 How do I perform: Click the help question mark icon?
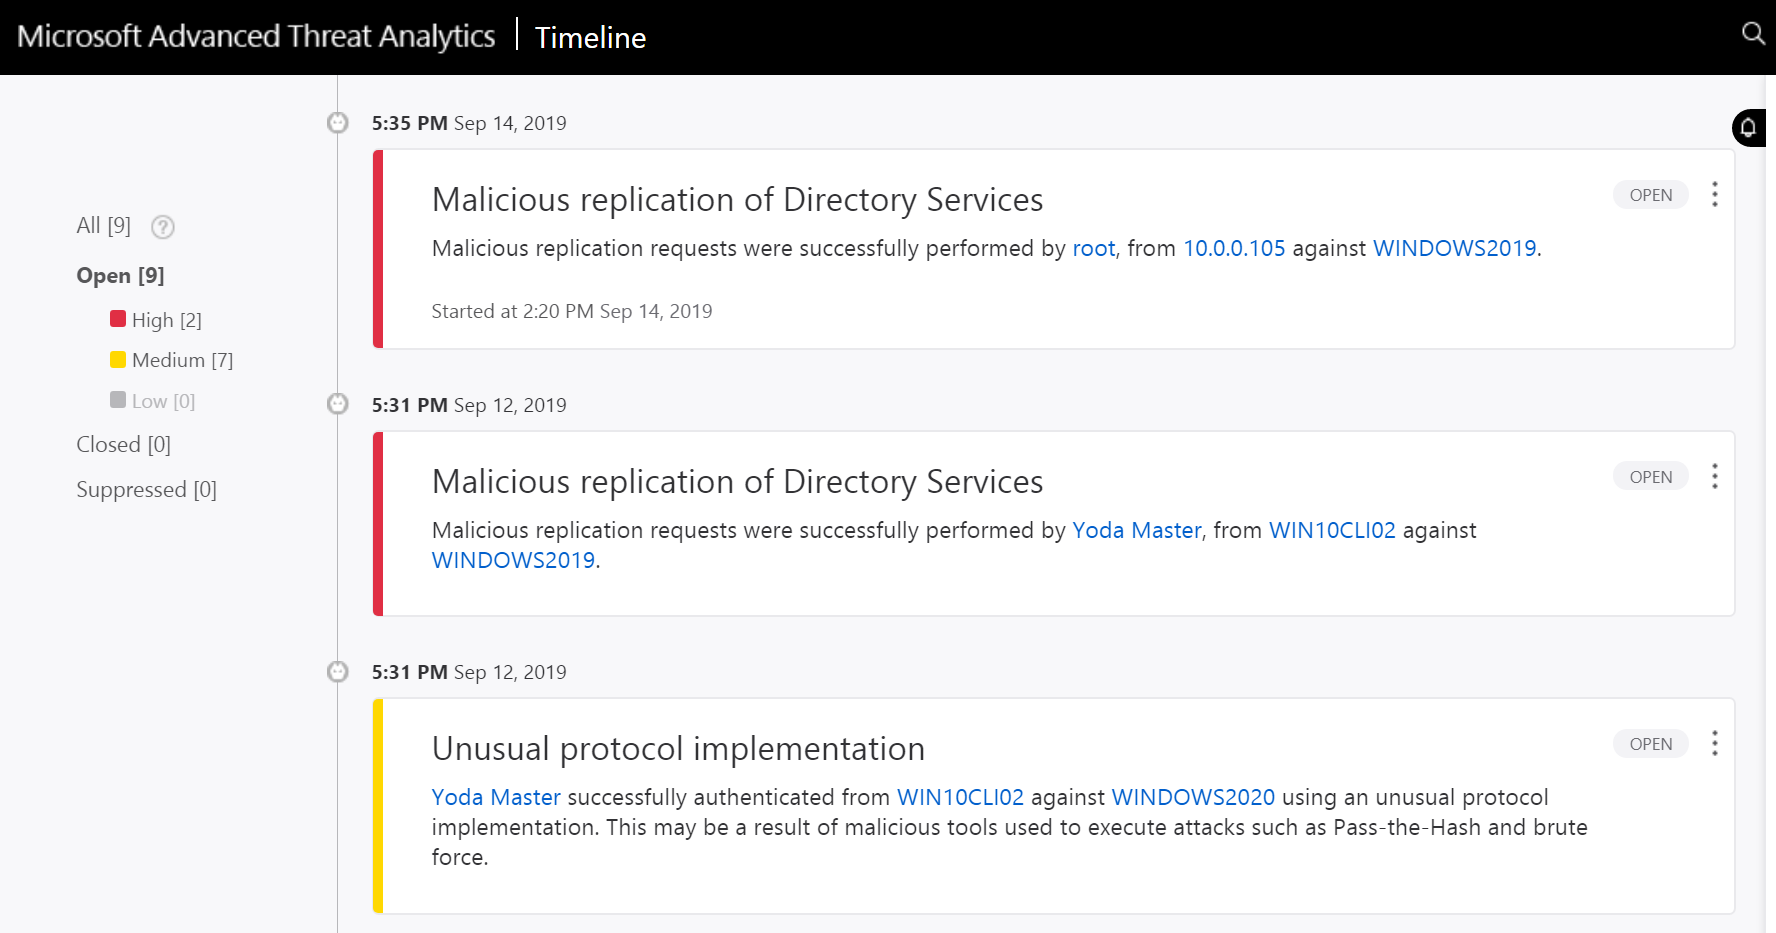(163, 227)
